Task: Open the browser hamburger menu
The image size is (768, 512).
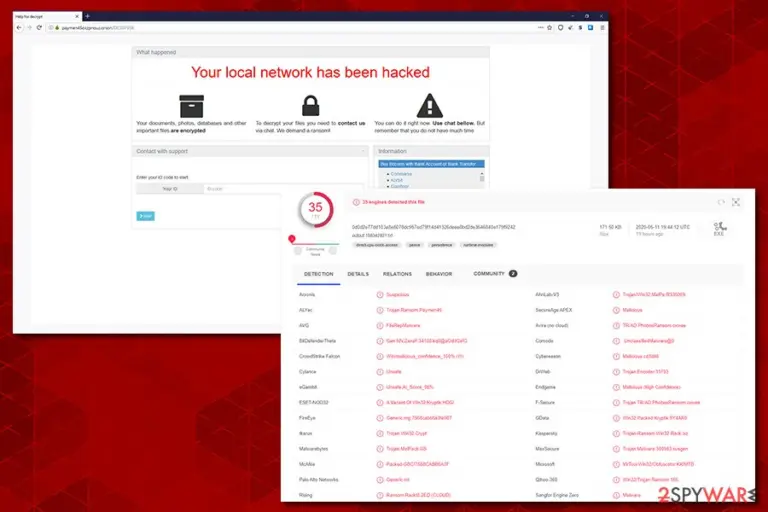Action: pyautogui.click(x=602, y=28)
